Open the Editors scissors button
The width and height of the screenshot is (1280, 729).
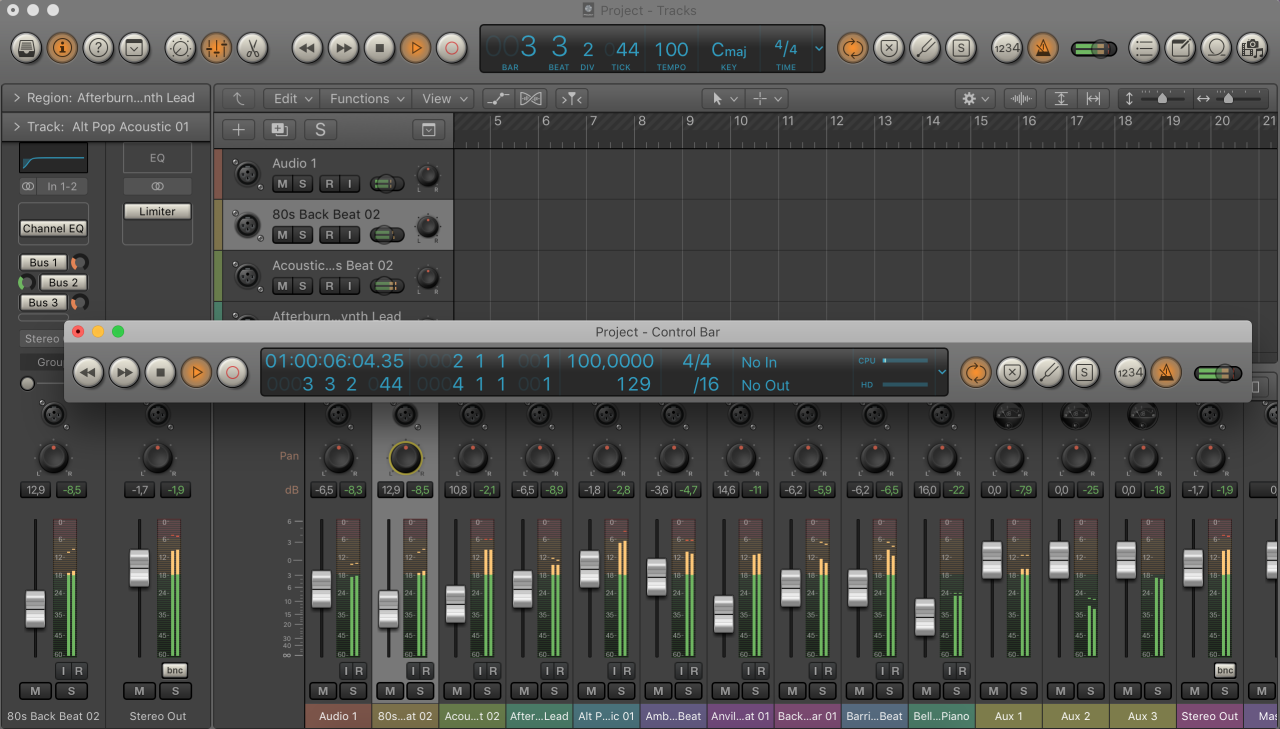pos(252,47)
